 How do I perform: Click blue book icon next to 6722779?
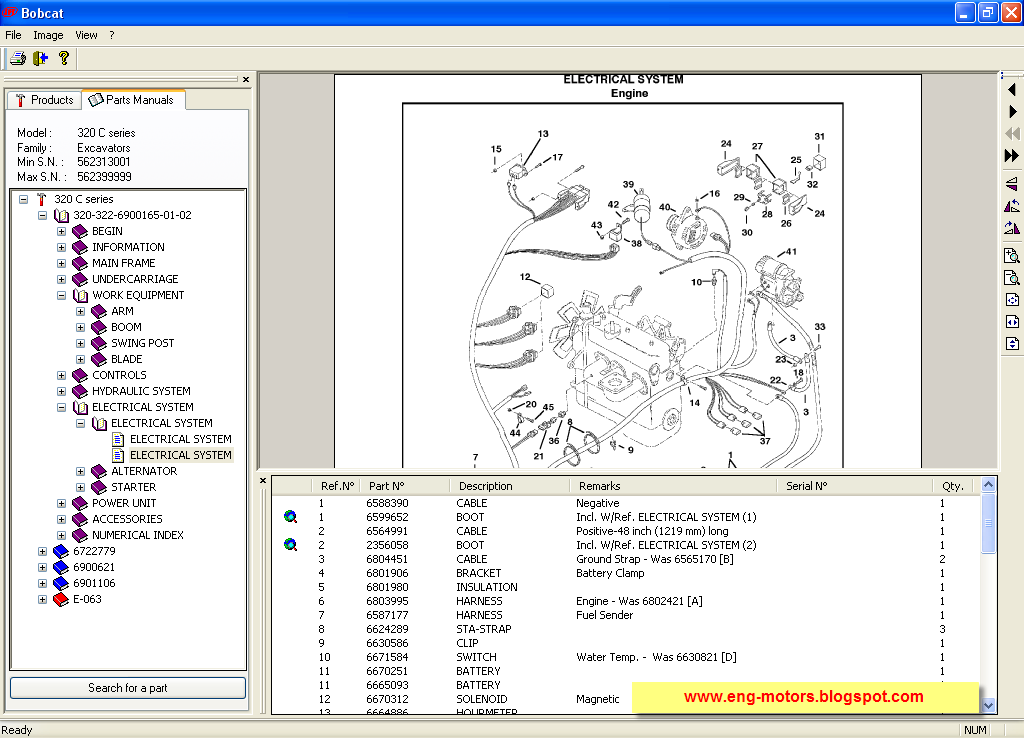pos(61,551)
